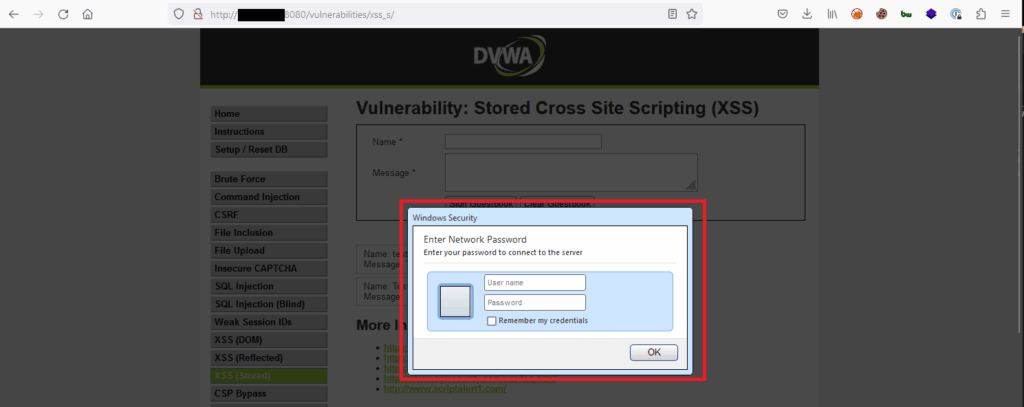Screen dimensions: 1024x407
Task: Click the browser back arrow
Action: [14, 15]
